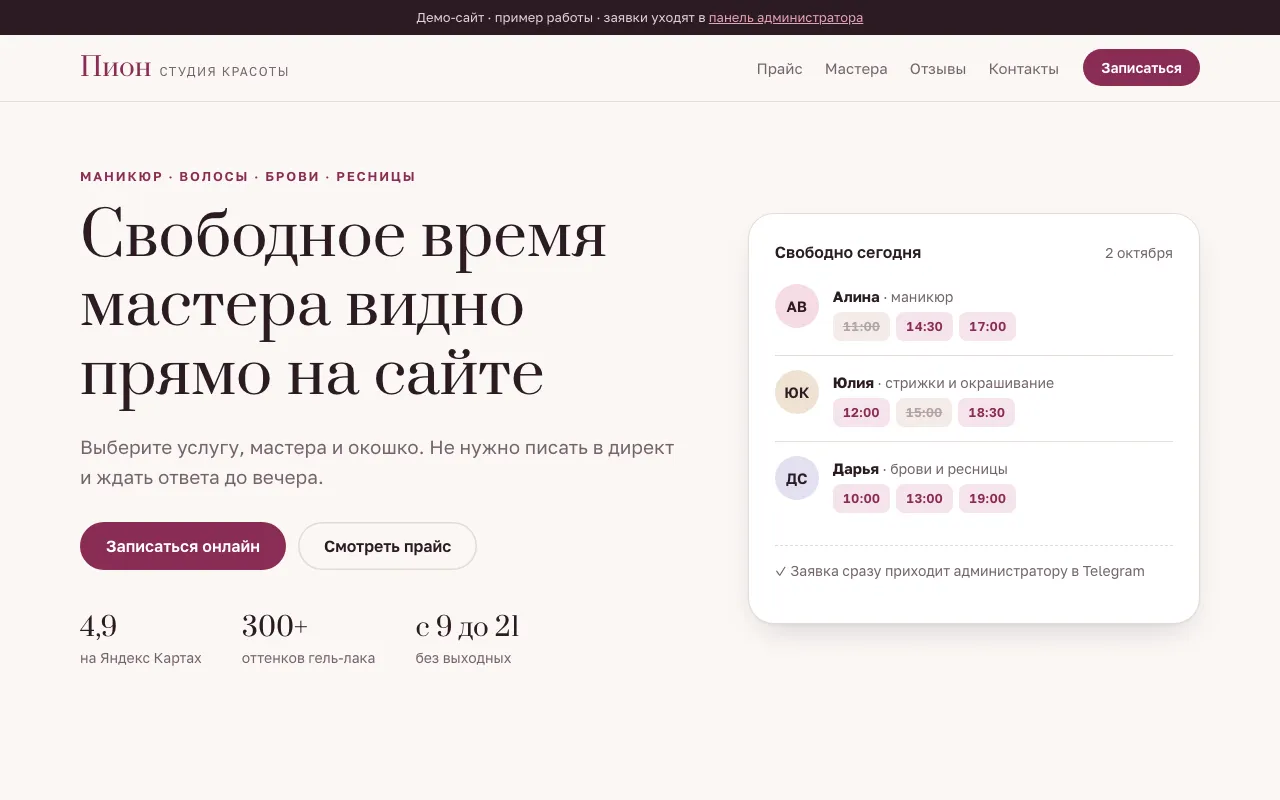Select the 12:00 slot for Юлия
1280x800 pixels.
(x=861, y=412)
